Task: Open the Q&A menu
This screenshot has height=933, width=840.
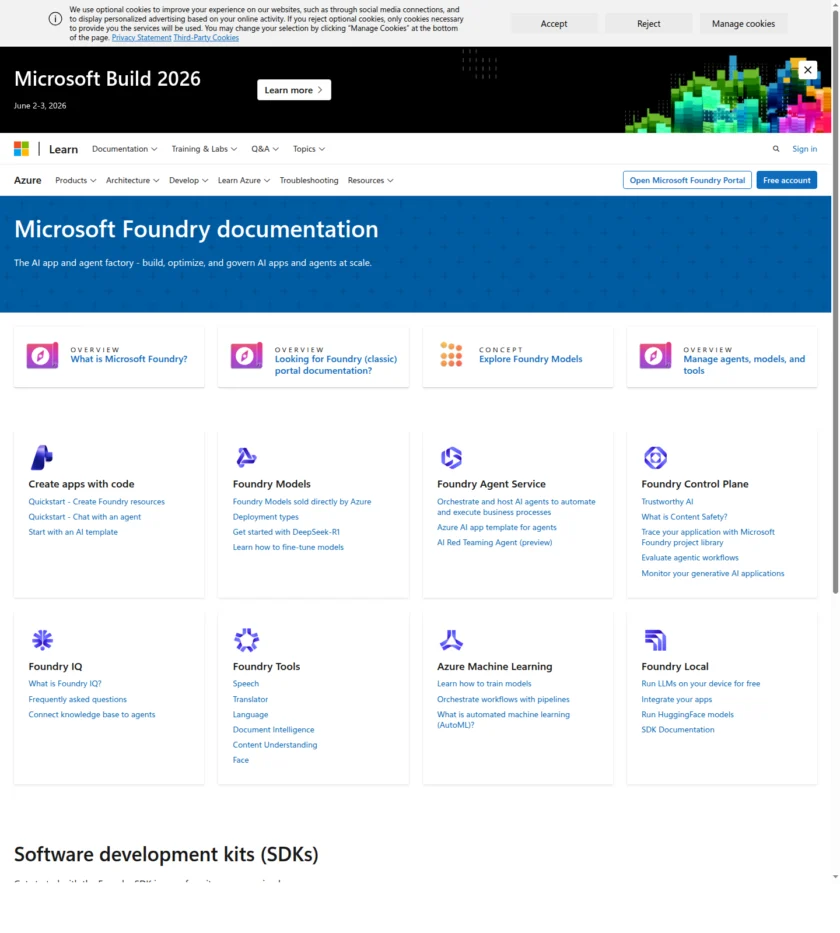Action: coord(263,148)
